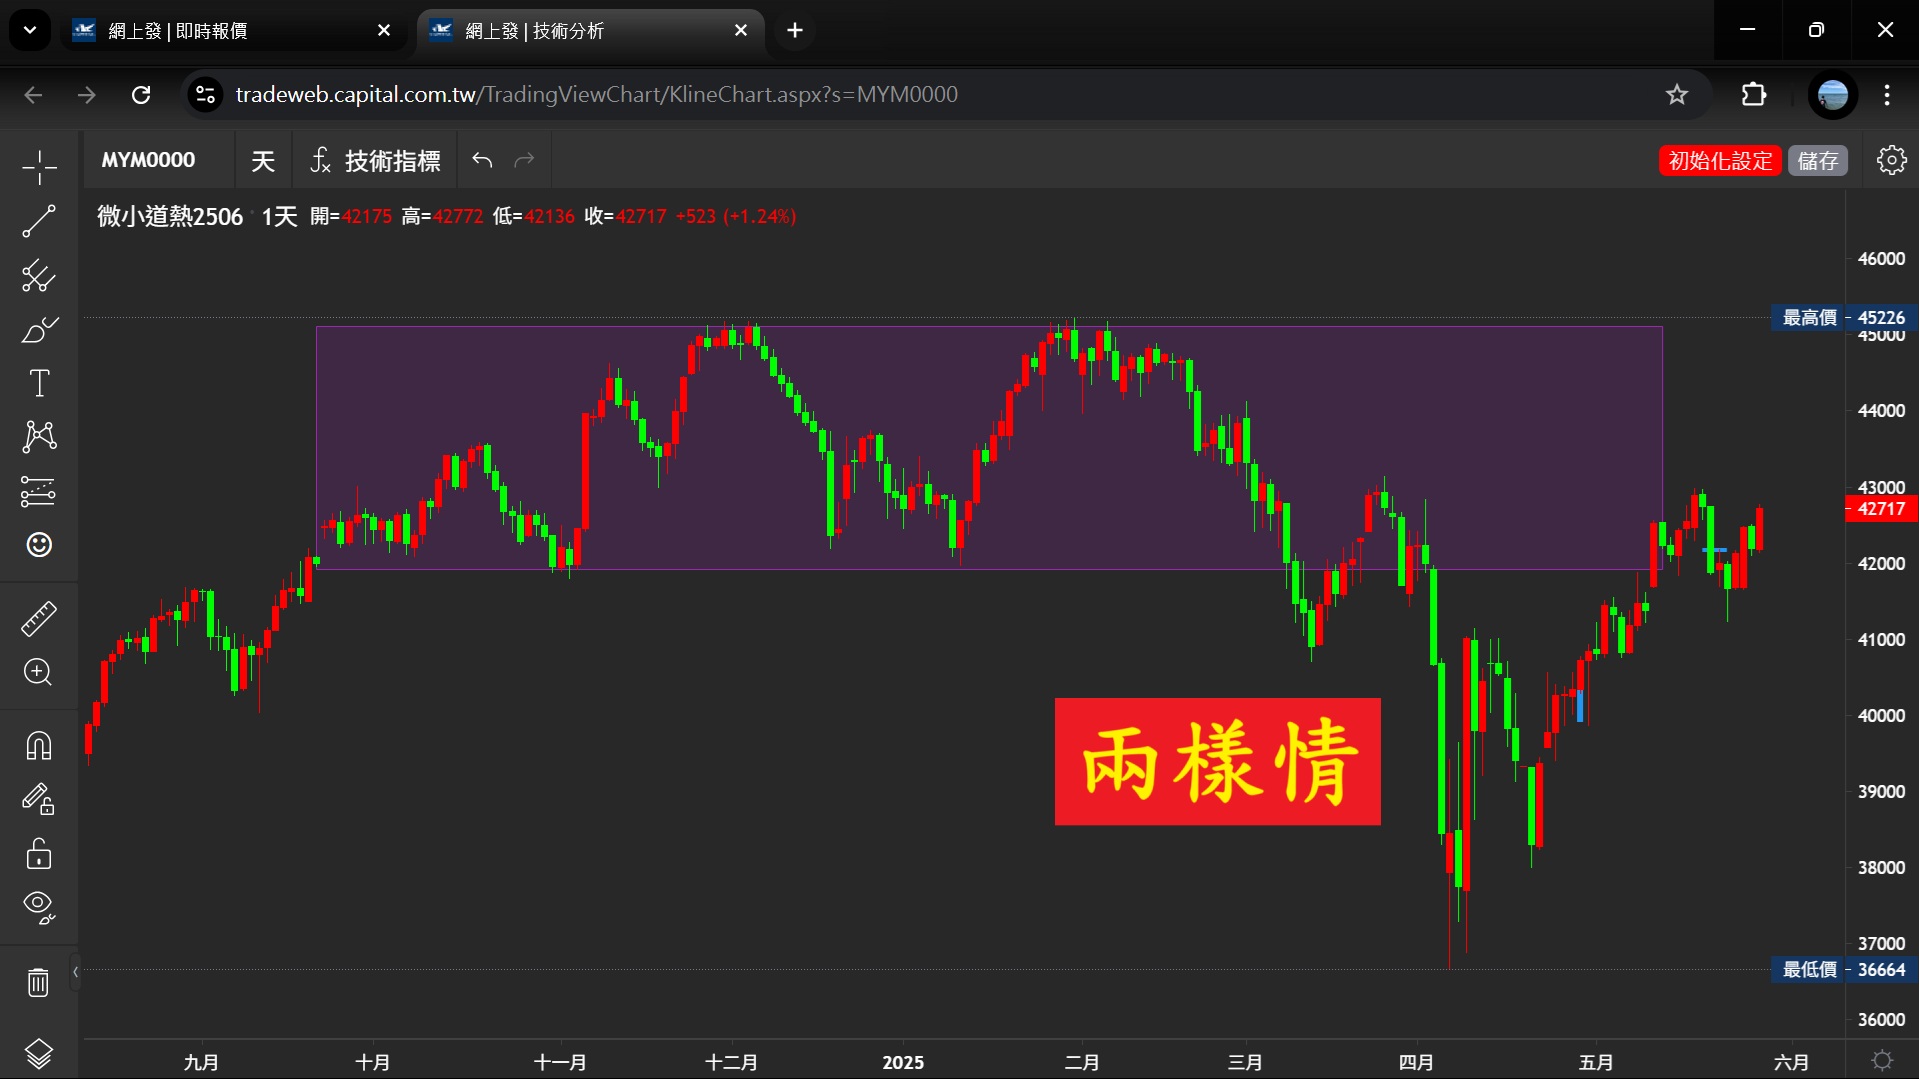Hide all drawings with eye icon

pyautogui.click(x=39, y=907)
